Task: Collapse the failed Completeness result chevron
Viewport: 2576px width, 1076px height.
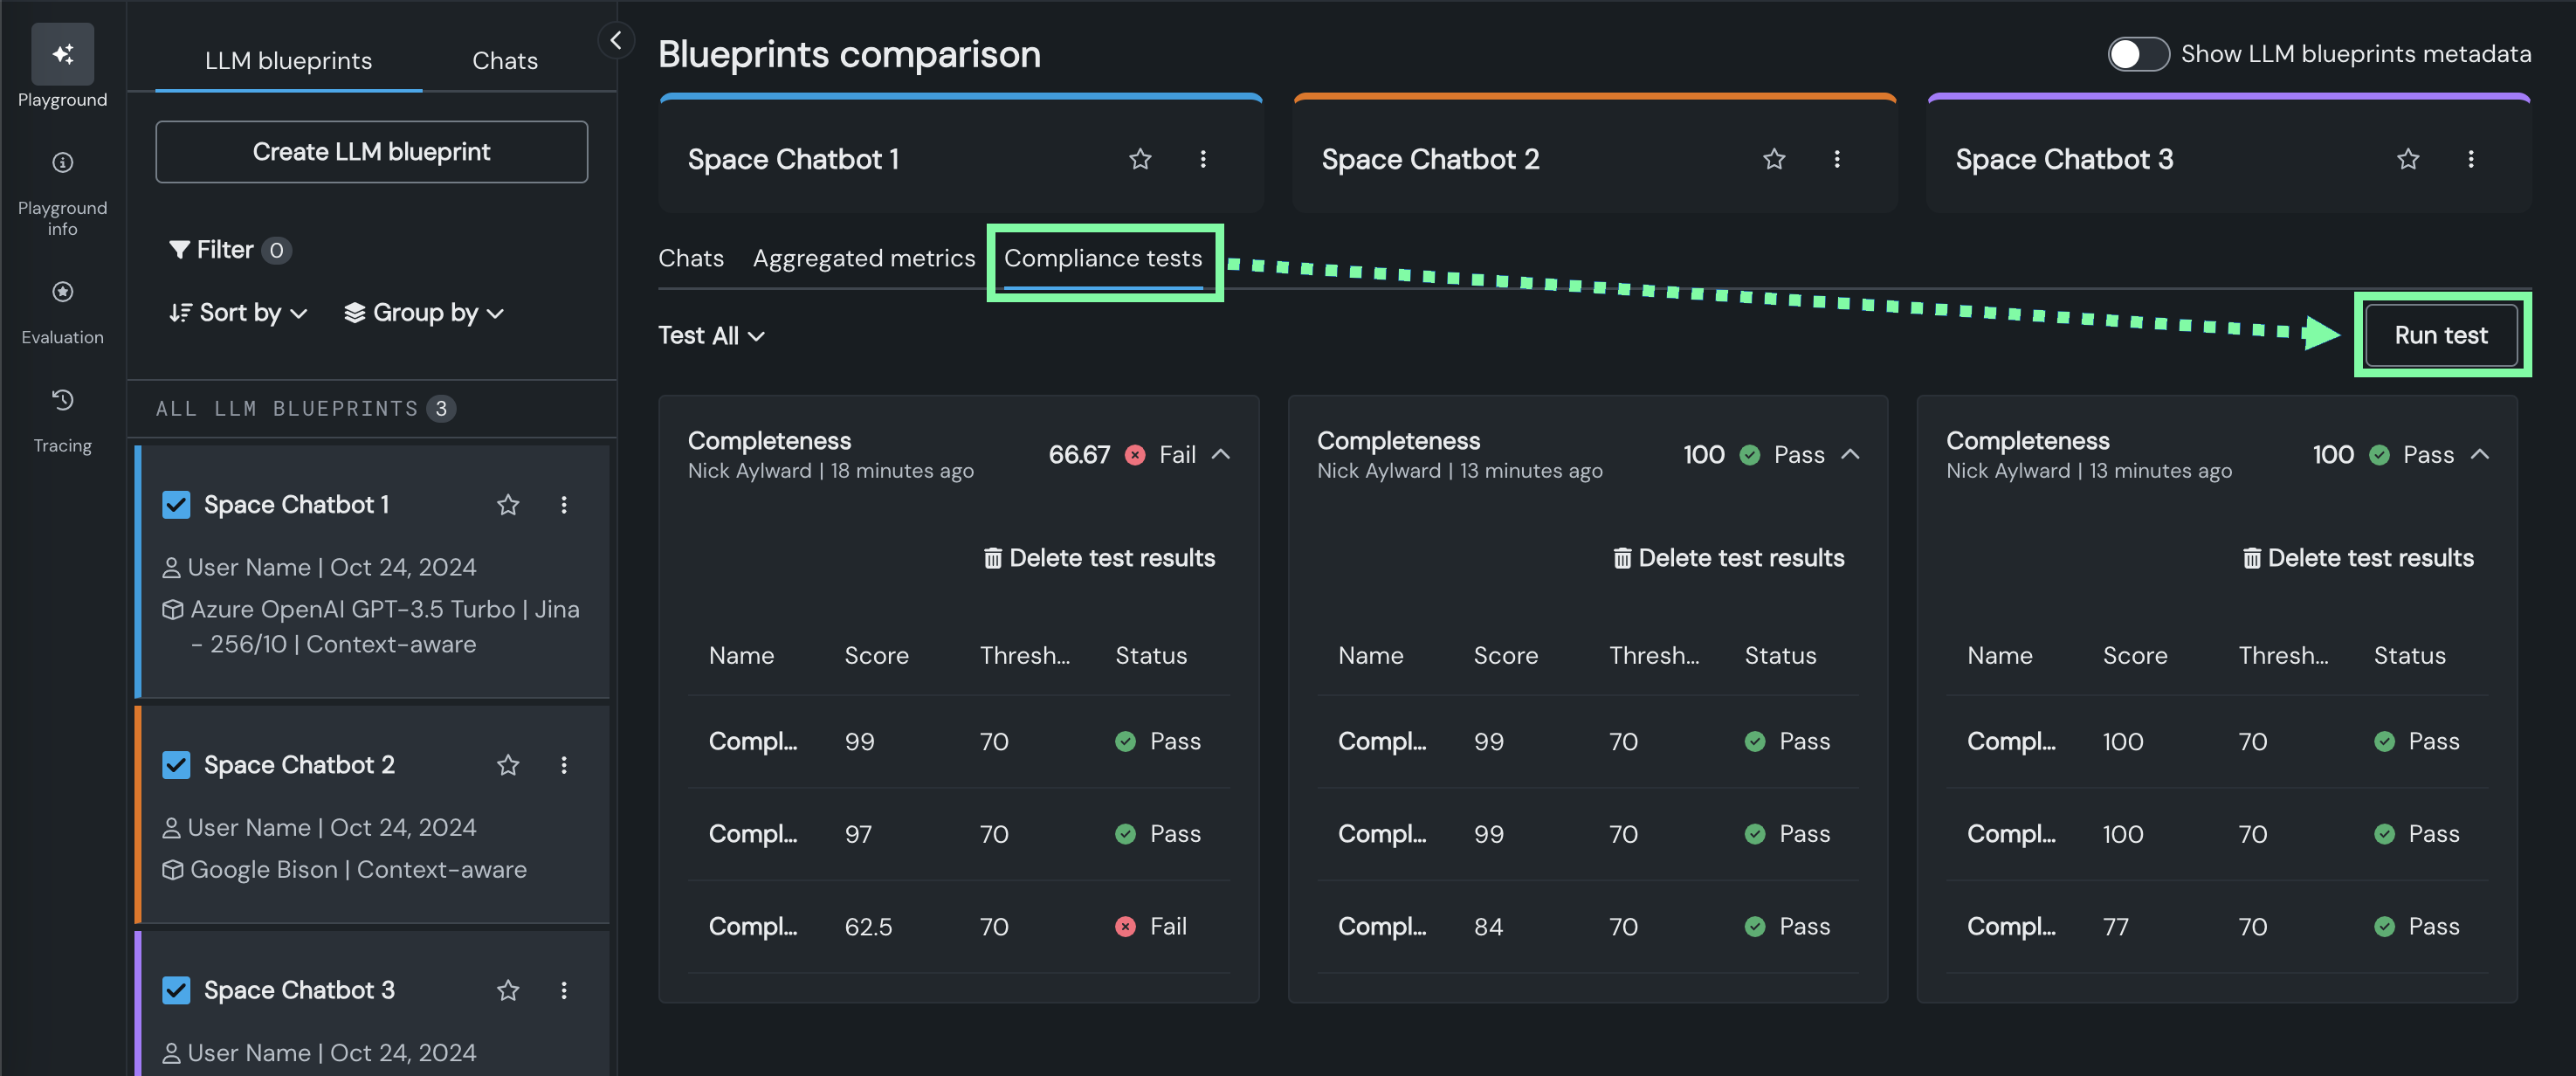Action: (x=1221, y=455)
